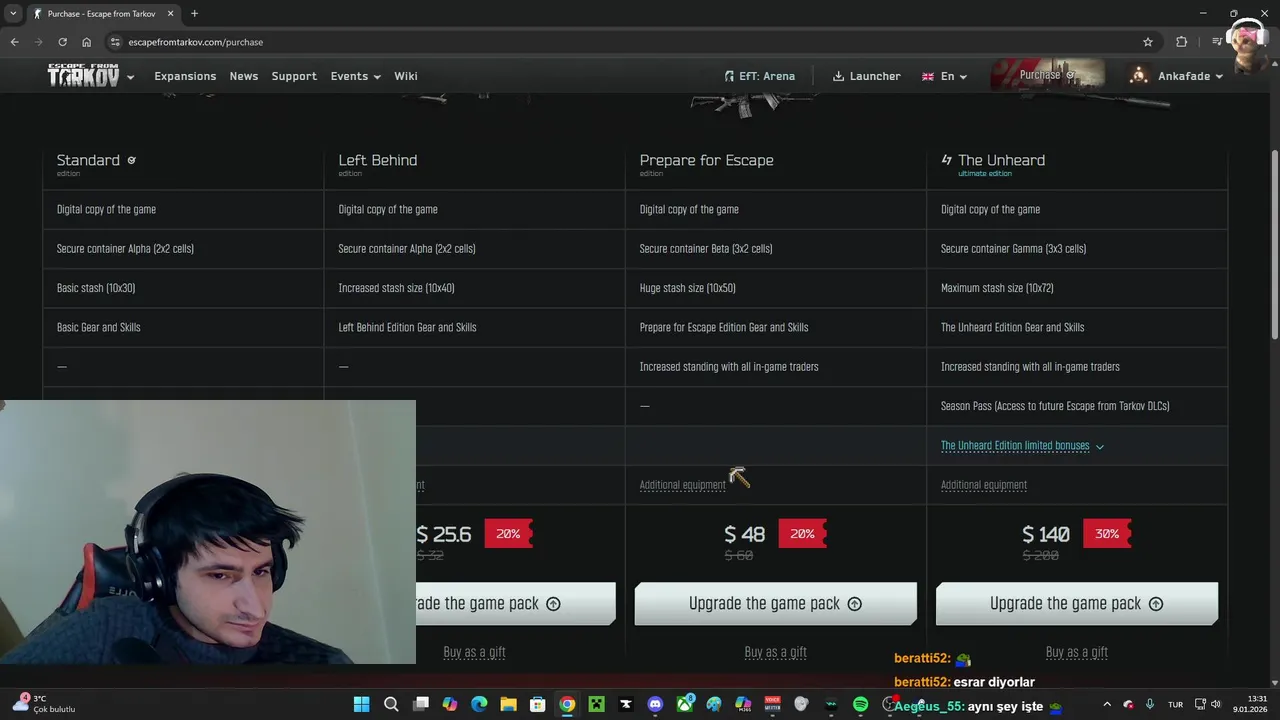Click the $ 140 price text

click(1046, 534)
